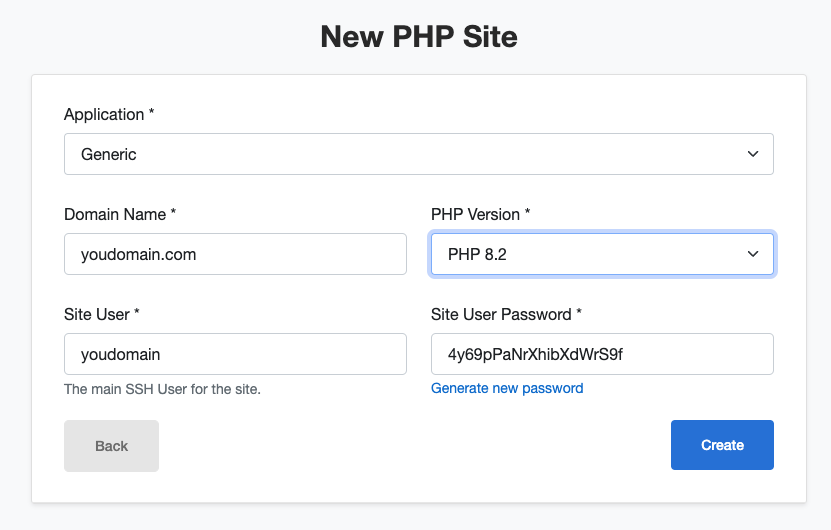Viewport: 831px width, 530px height.
Task: Click the Domain Name field label
Action: pyautogui.click(x=115, y=215)
